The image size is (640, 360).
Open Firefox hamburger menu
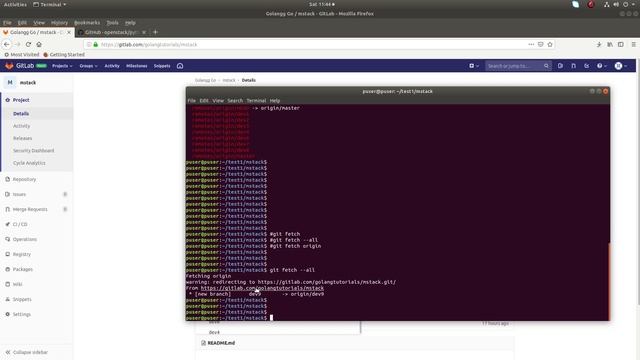[x=633, y=44]
